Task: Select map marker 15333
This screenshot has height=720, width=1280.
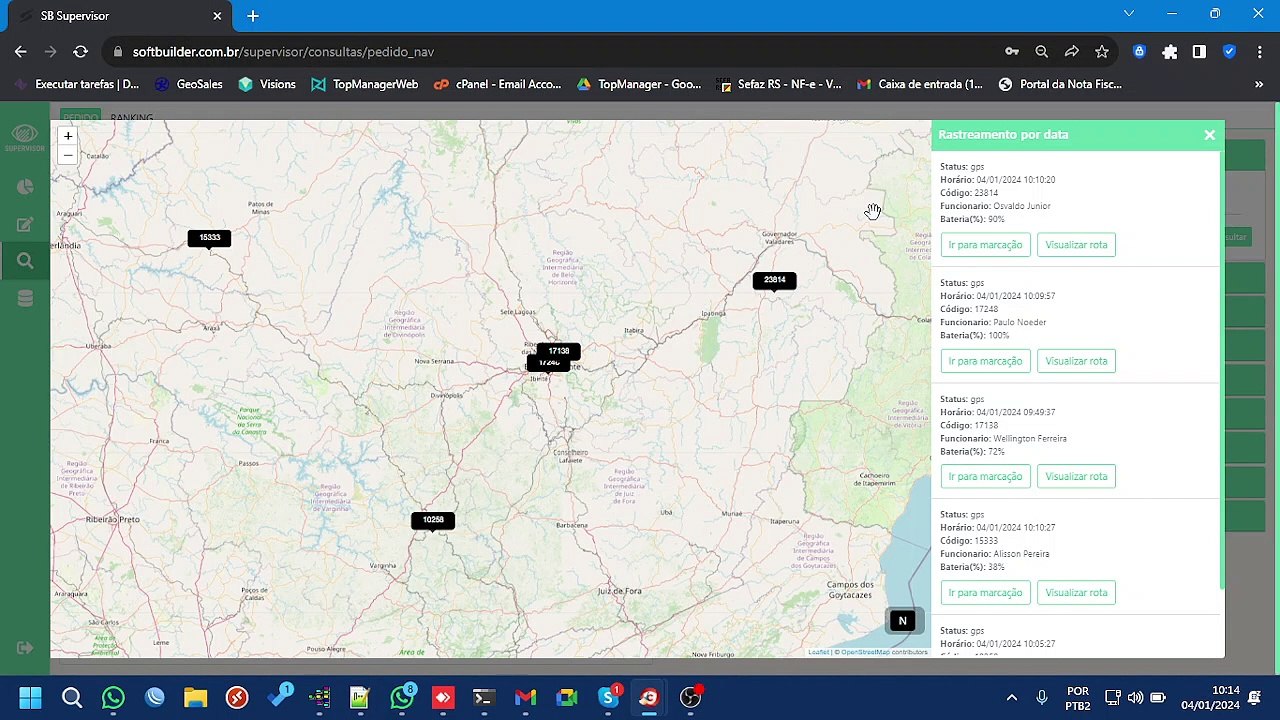Action: (209, 238)
